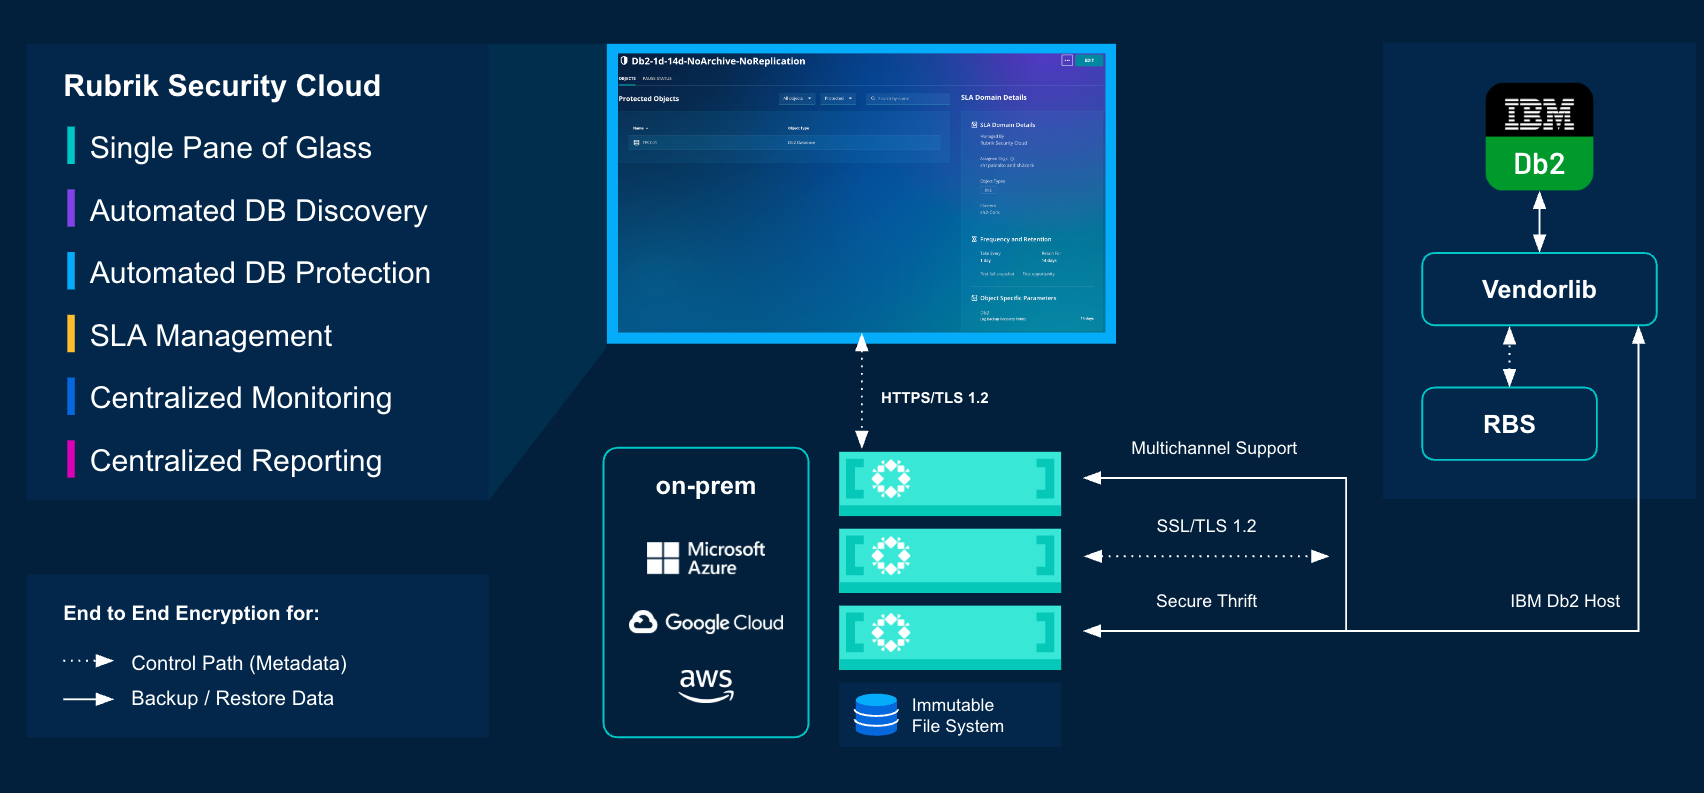
Task: Click the HTTPS/TLS 1.2 label
Action: click(934, 398)
